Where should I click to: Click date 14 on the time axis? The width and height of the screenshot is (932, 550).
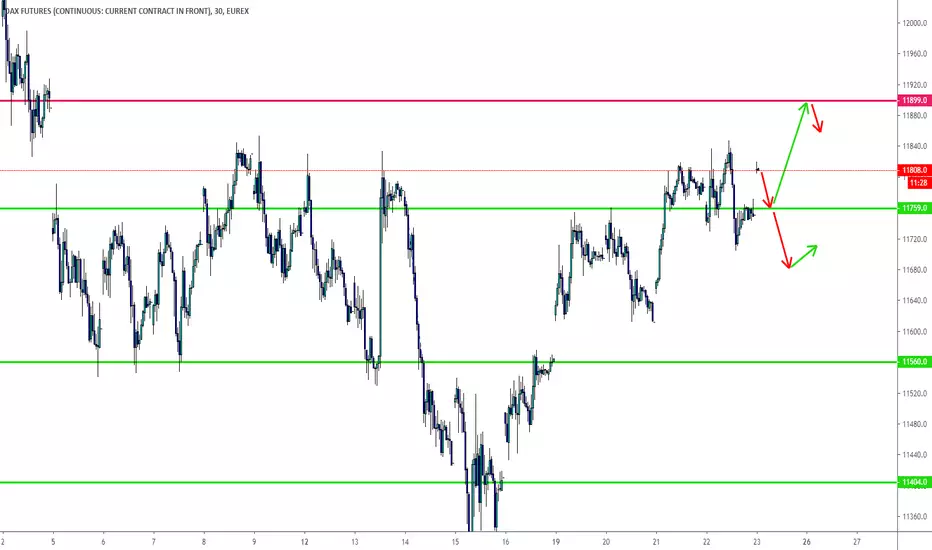click(x=405, y=542)
